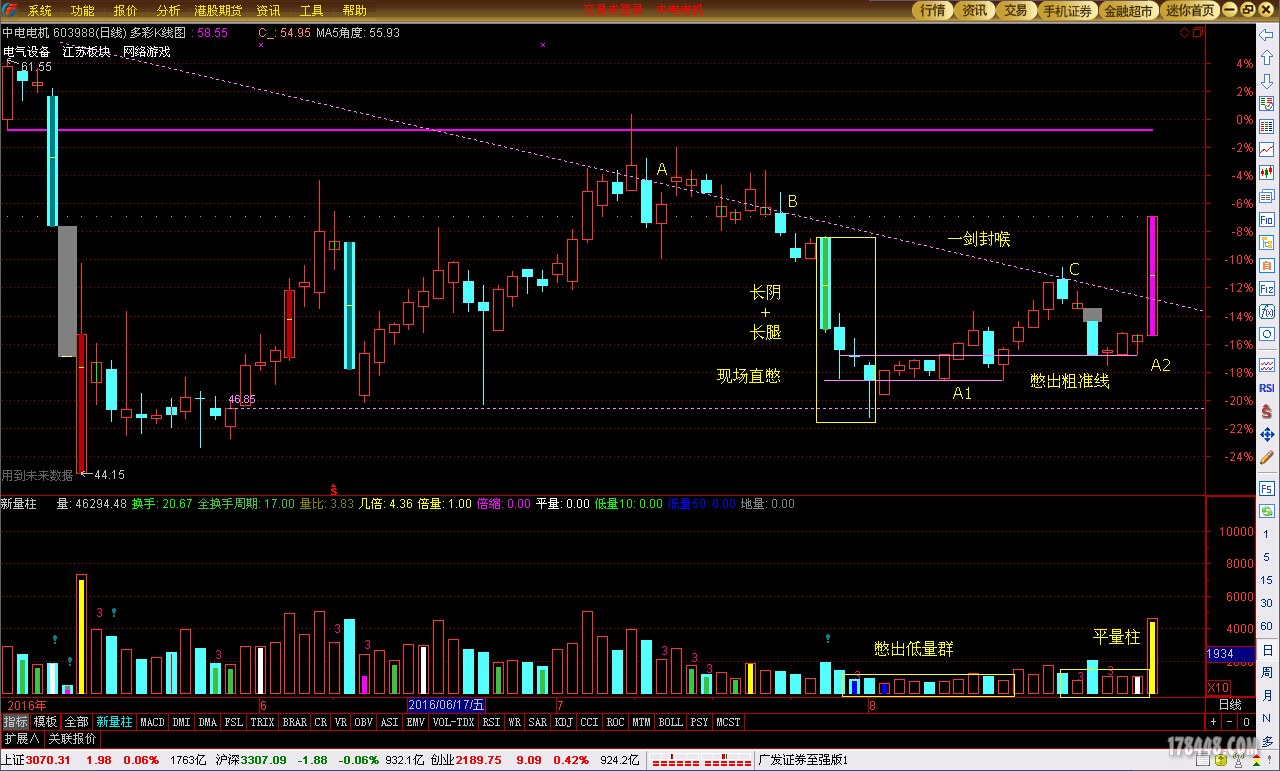Click the red S-shaped sidebar icon
The image size is (1280, 771).
pos(1267,412)
